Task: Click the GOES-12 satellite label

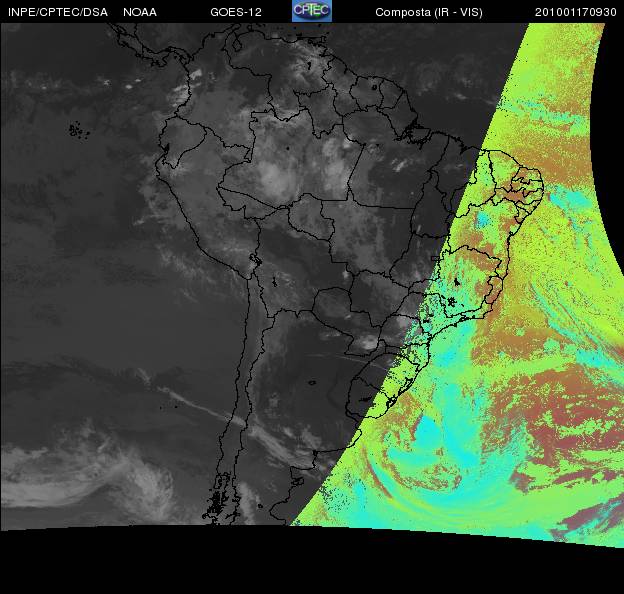Action: click(x=236, y=12)
